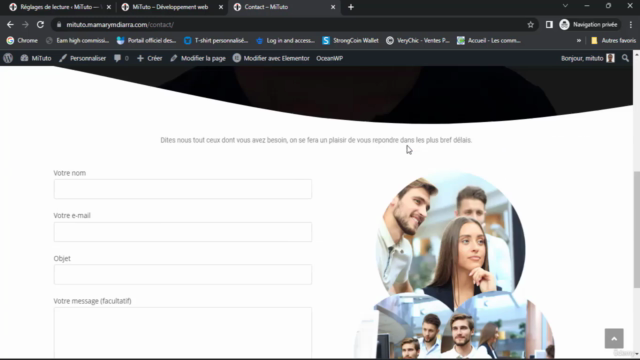Viewport: 640px width, 360px height.
Task: Open the Autres favoris folder
Action: pyautogui.click(x=613, y=40)
